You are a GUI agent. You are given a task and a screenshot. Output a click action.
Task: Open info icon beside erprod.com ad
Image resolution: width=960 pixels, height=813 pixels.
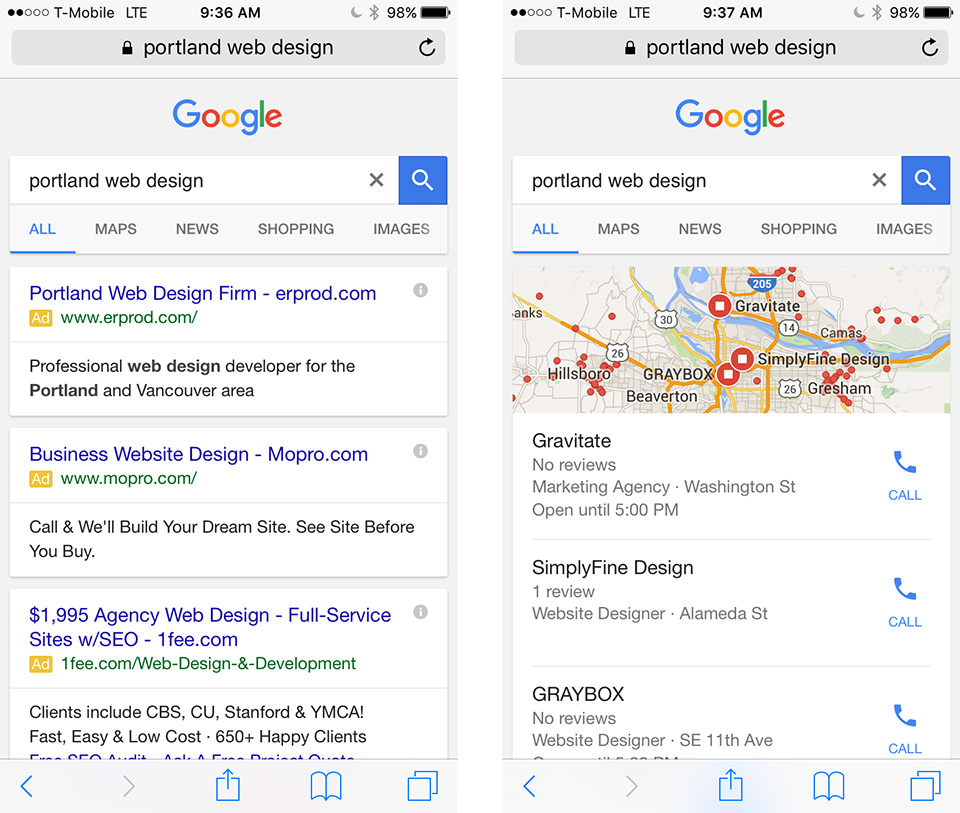point(420,290)
